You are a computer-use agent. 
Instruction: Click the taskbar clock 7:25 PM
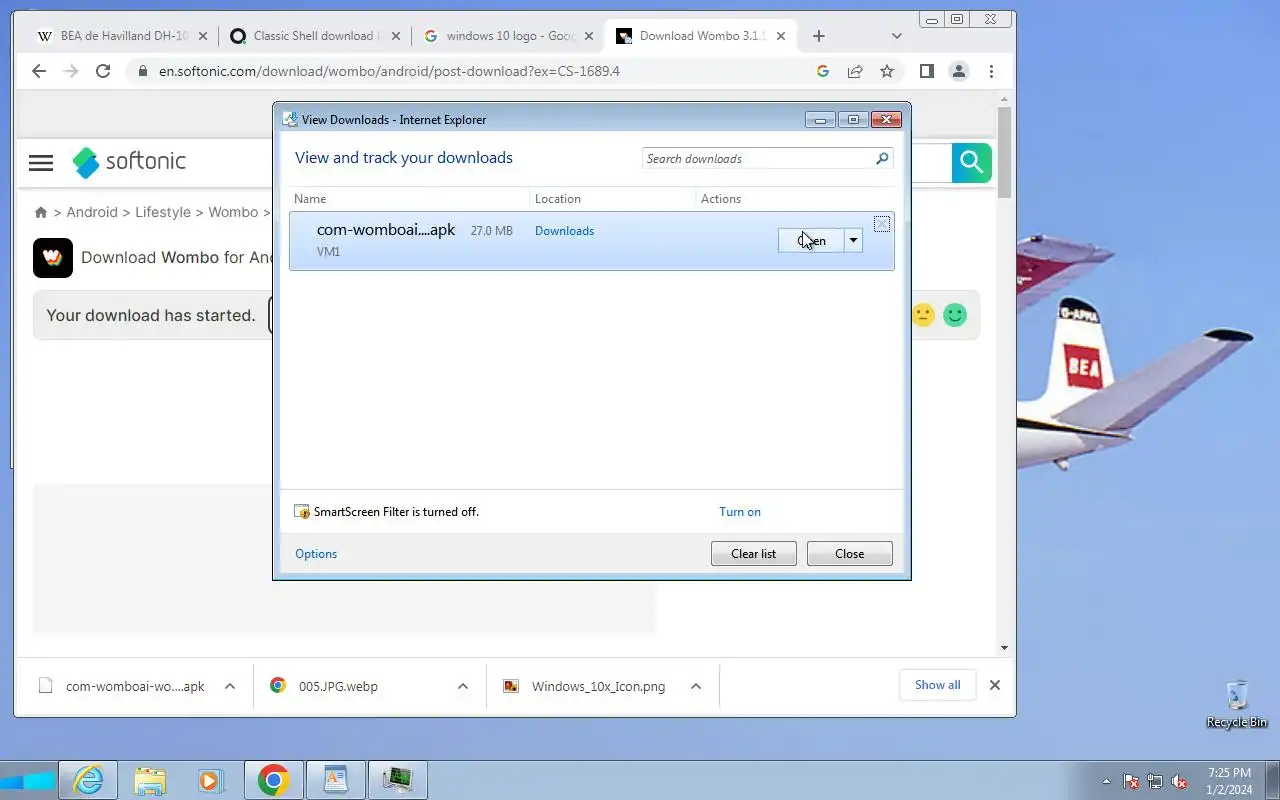point(1229,773)
